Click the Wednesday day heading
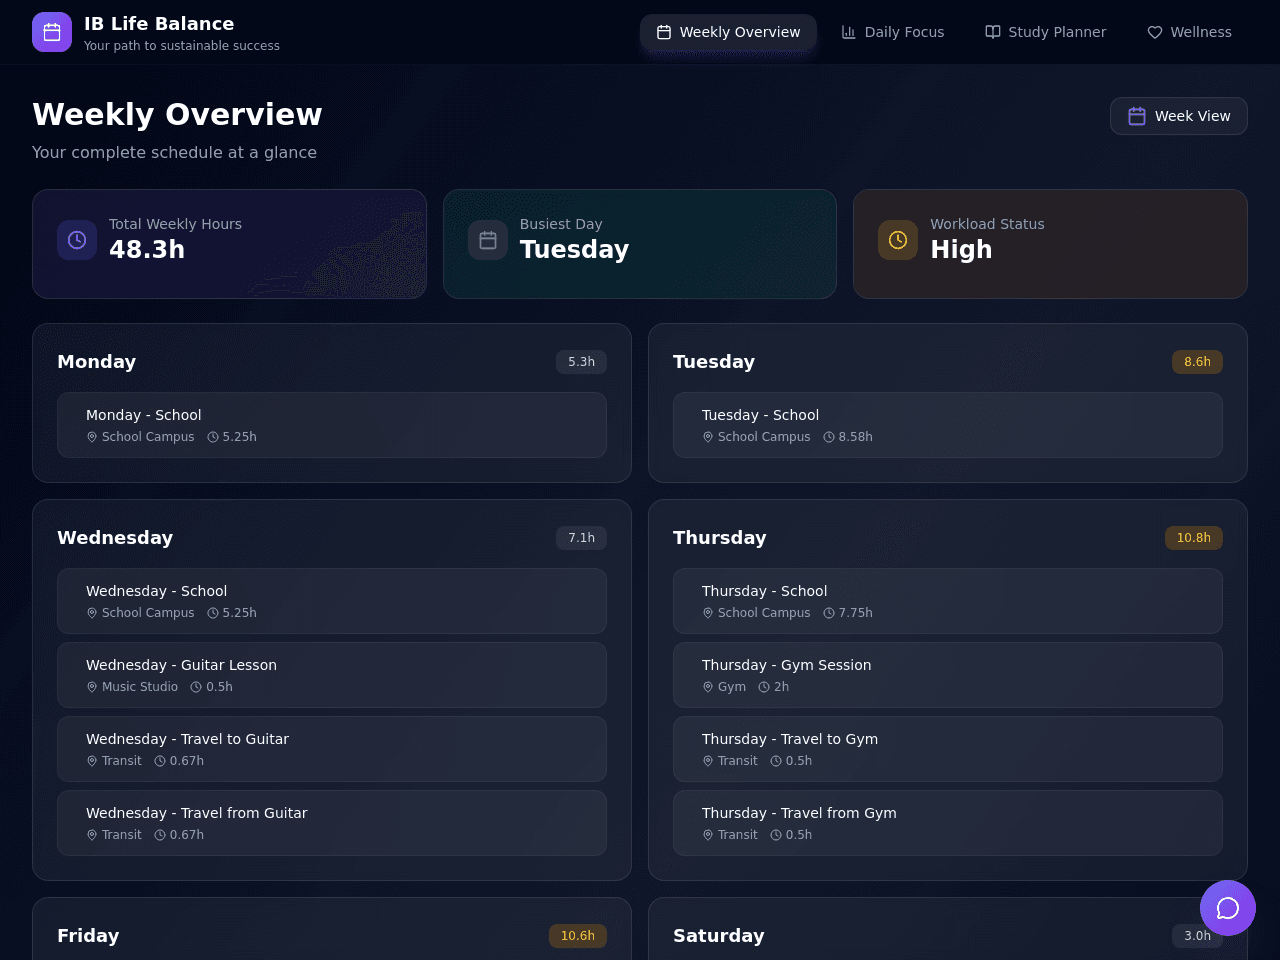Image resolution: width=1280 pixels, height=960 pixels. [x=115, y=538]
